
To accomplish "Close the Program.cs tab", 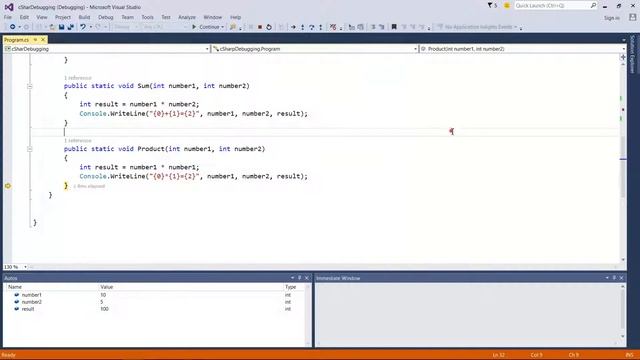I will click(43, 40).
